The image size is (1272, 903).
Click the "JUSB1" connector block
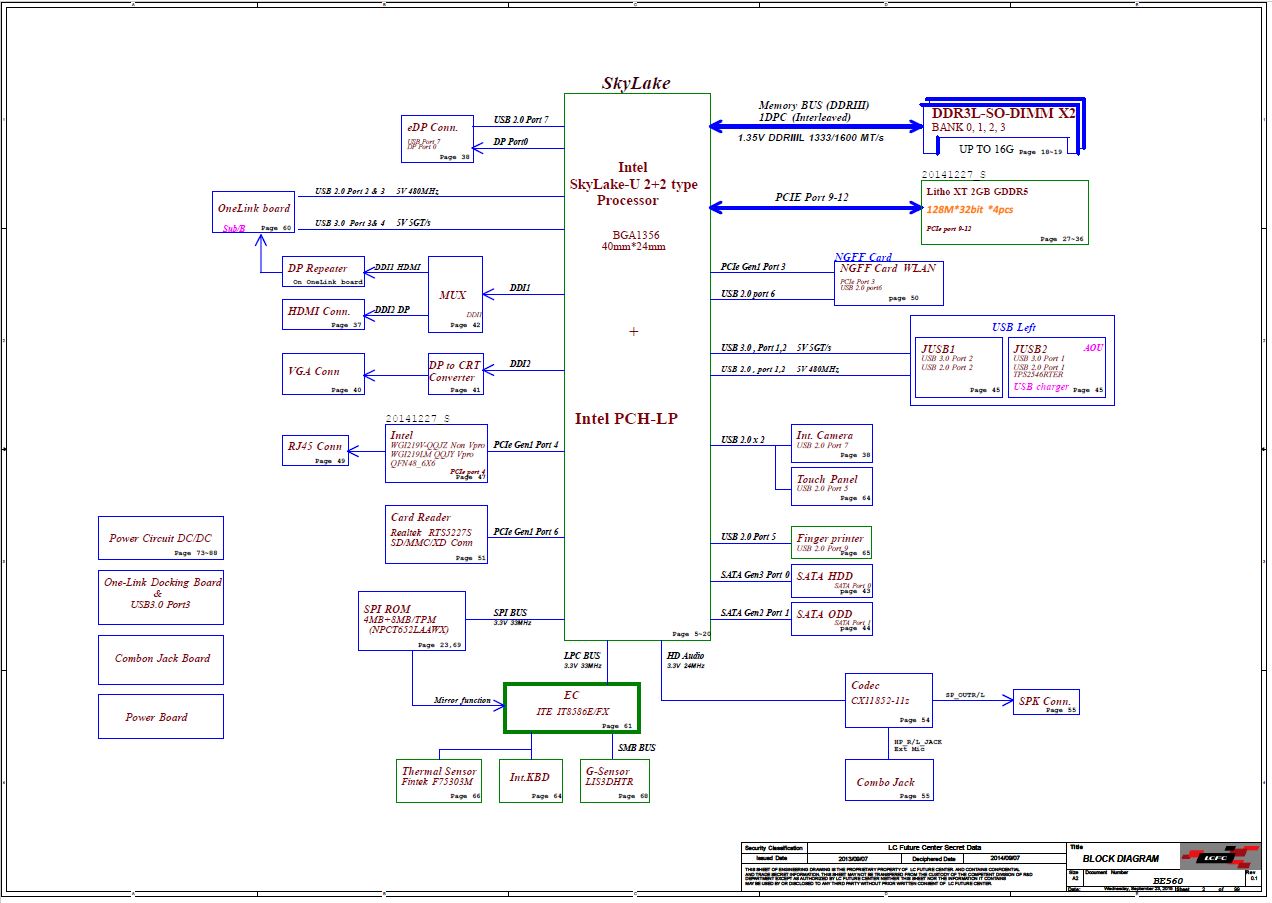pyautogui.click(x=960, y=367)
